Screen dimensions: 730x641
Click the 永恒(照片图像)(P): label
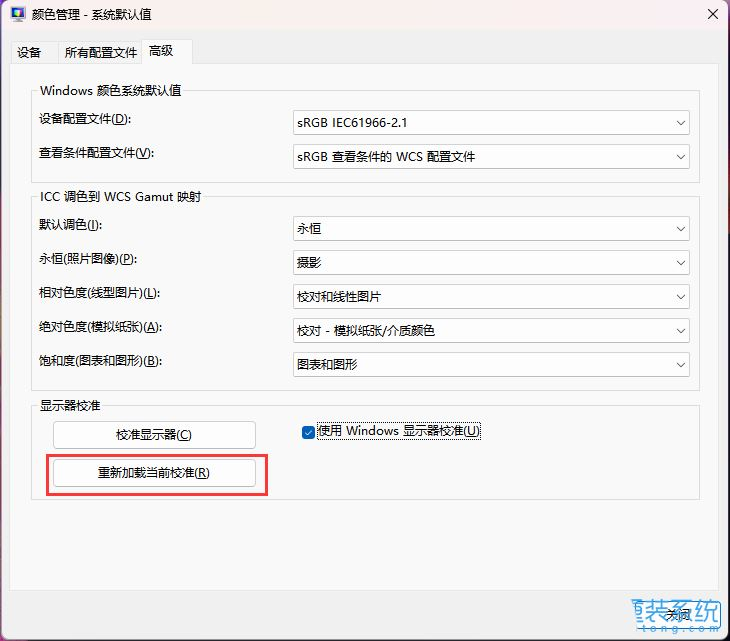pos(88,259)
